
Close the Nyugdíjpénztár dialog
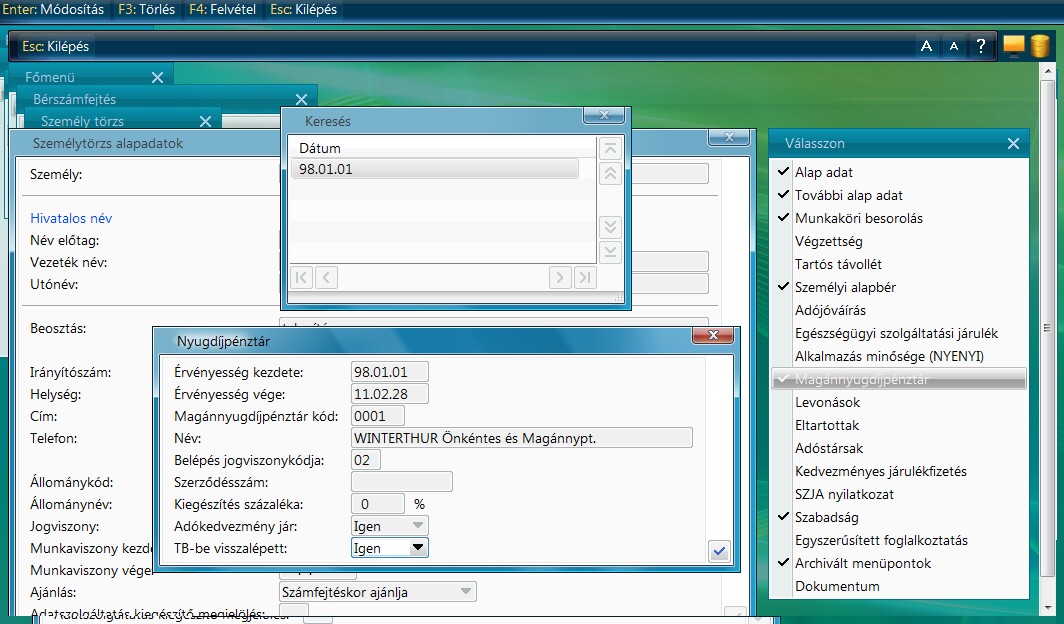[x=712, y=335]
